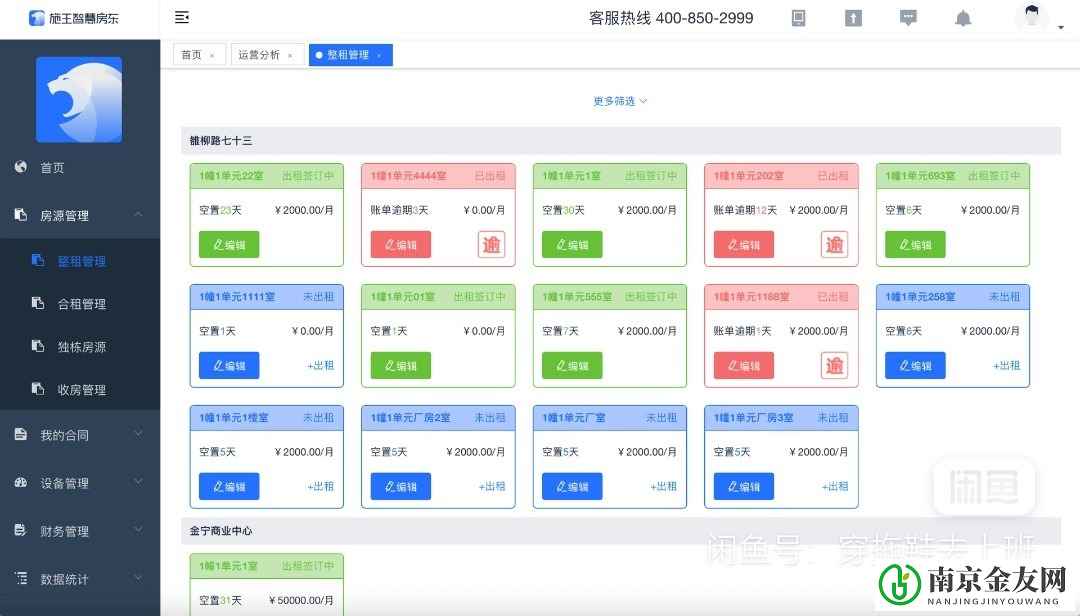Click the lion logo image in sidebar
The height and width of the screenshot is (616, 1080).
pos(79,99)
